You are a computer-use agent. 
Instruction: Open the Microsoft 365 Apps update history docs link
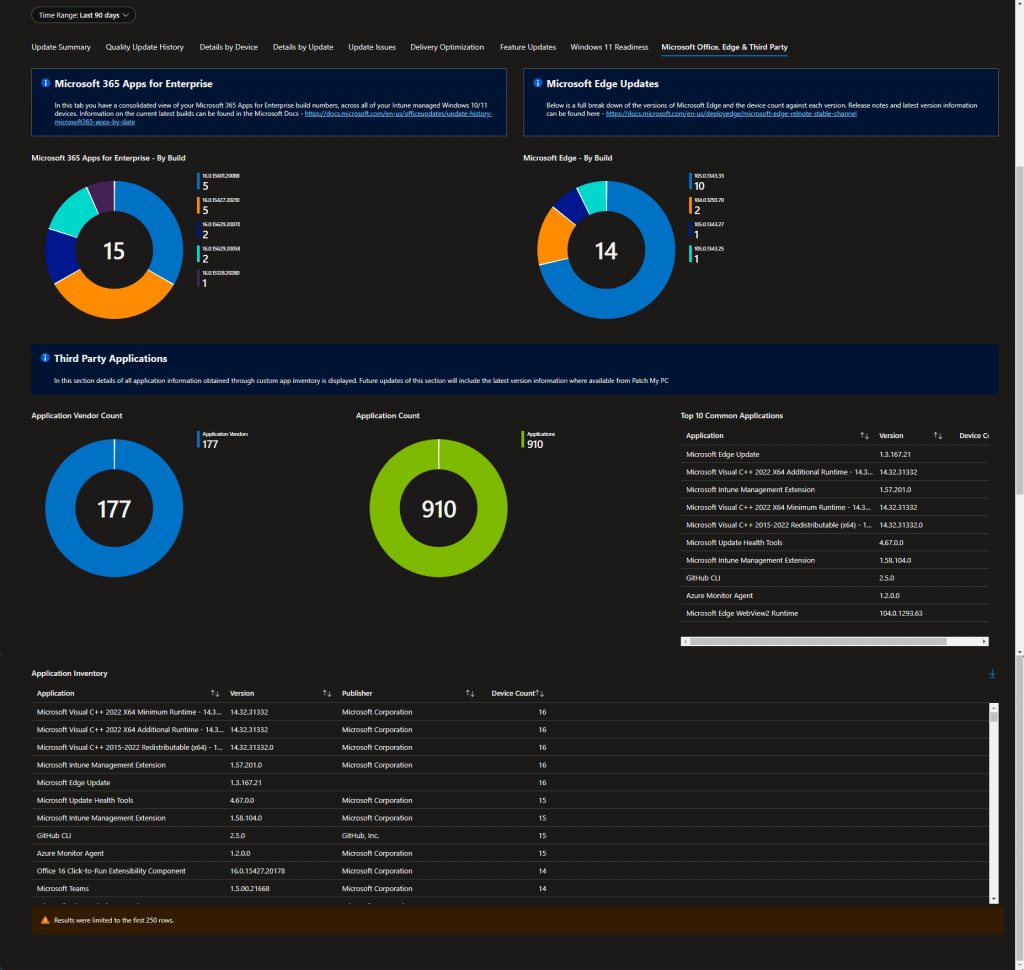398,114
